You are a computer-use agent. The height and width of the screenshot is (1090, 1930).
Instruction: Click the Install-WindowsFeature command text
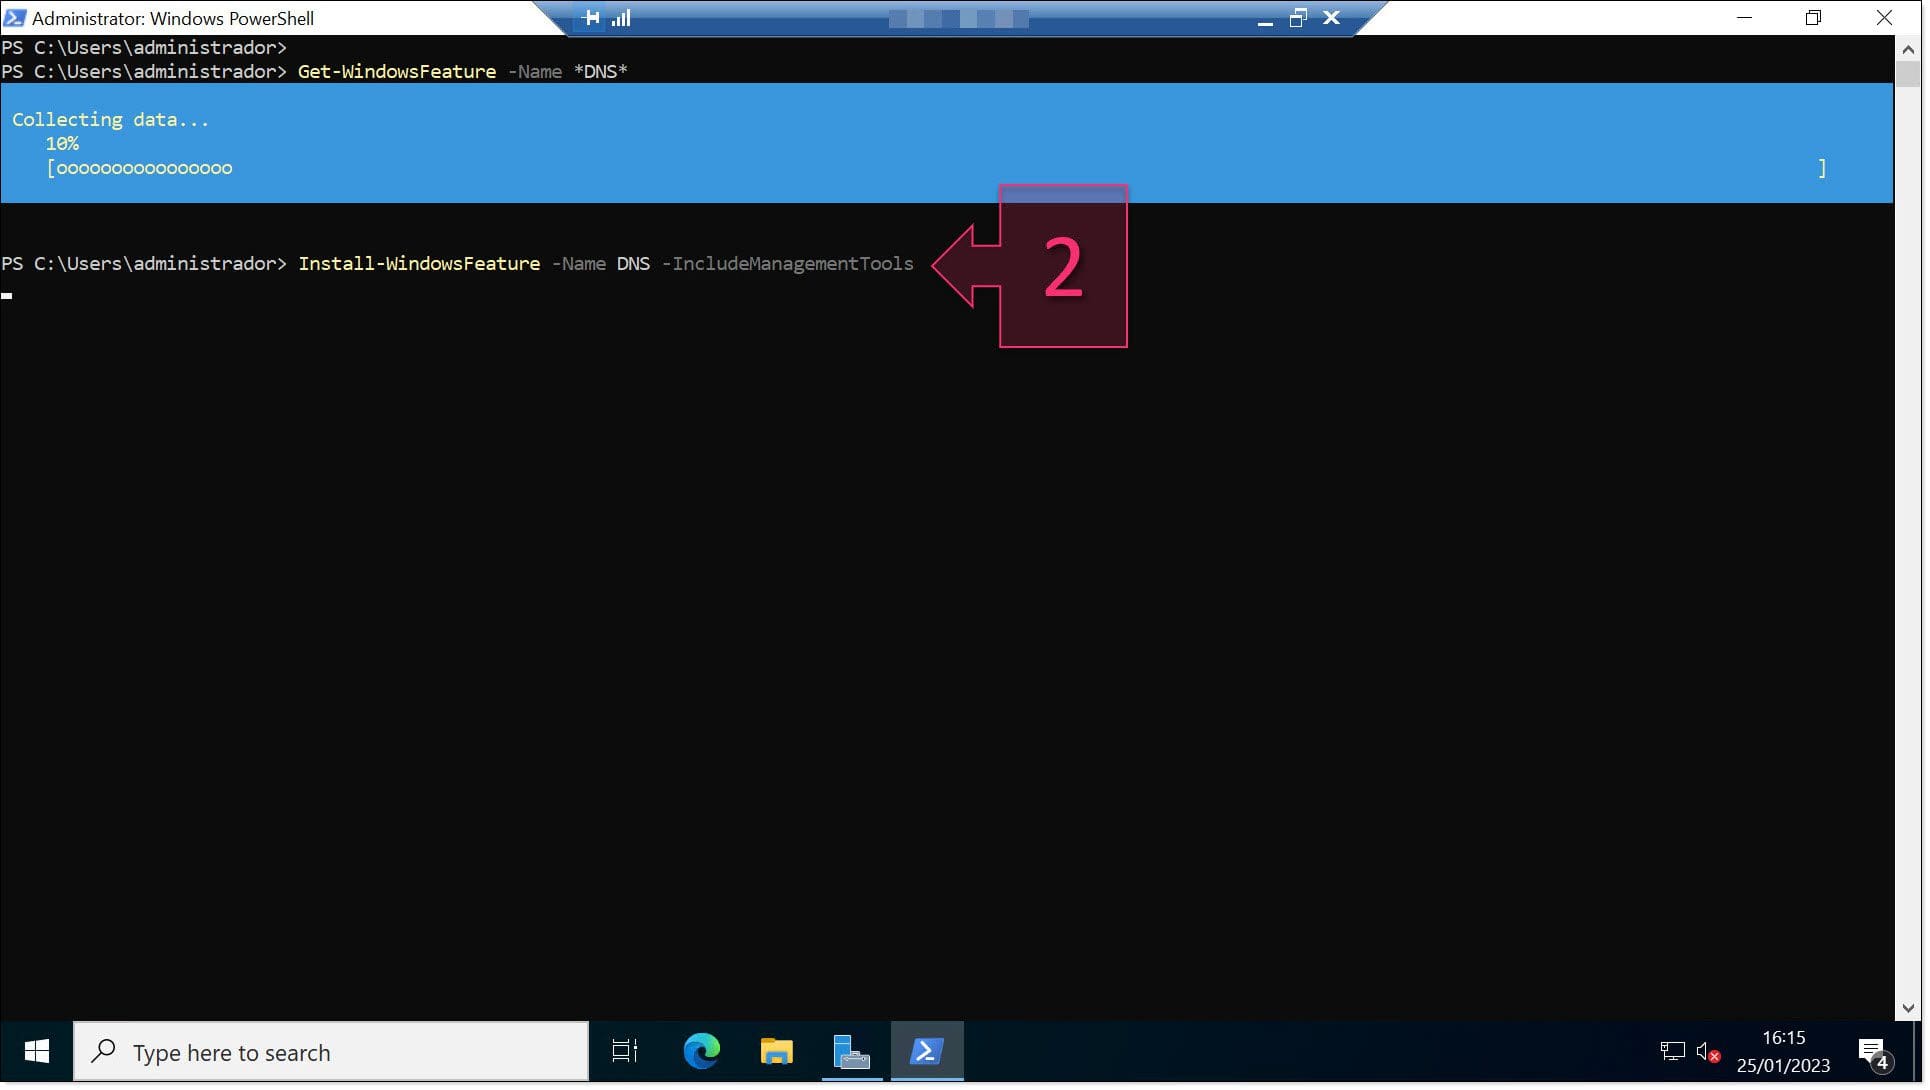pos(420,265)
